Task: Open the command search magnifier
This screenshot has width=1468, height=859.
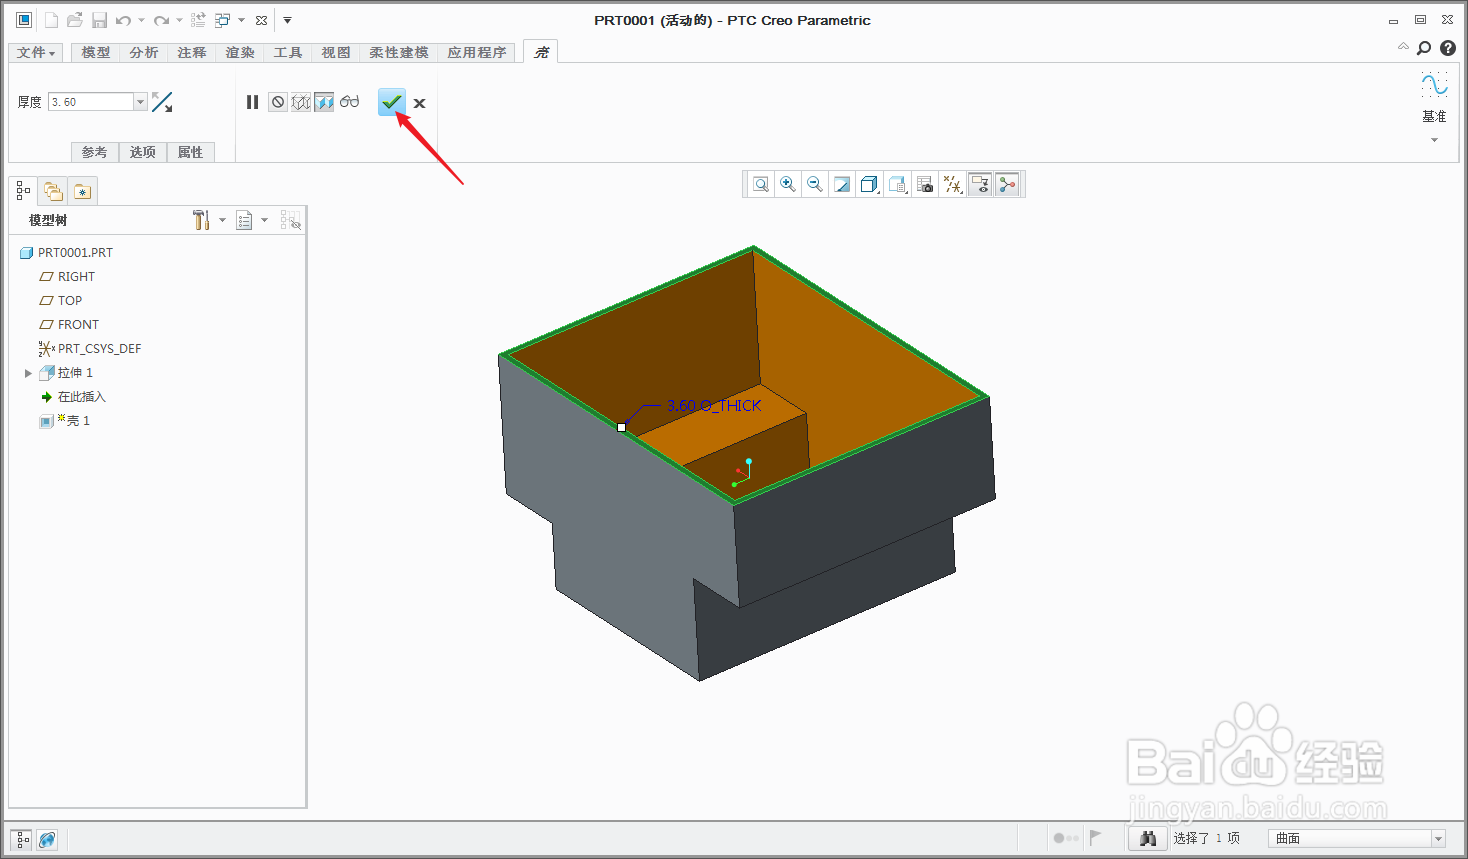Action: click(x=1424, y=48)
